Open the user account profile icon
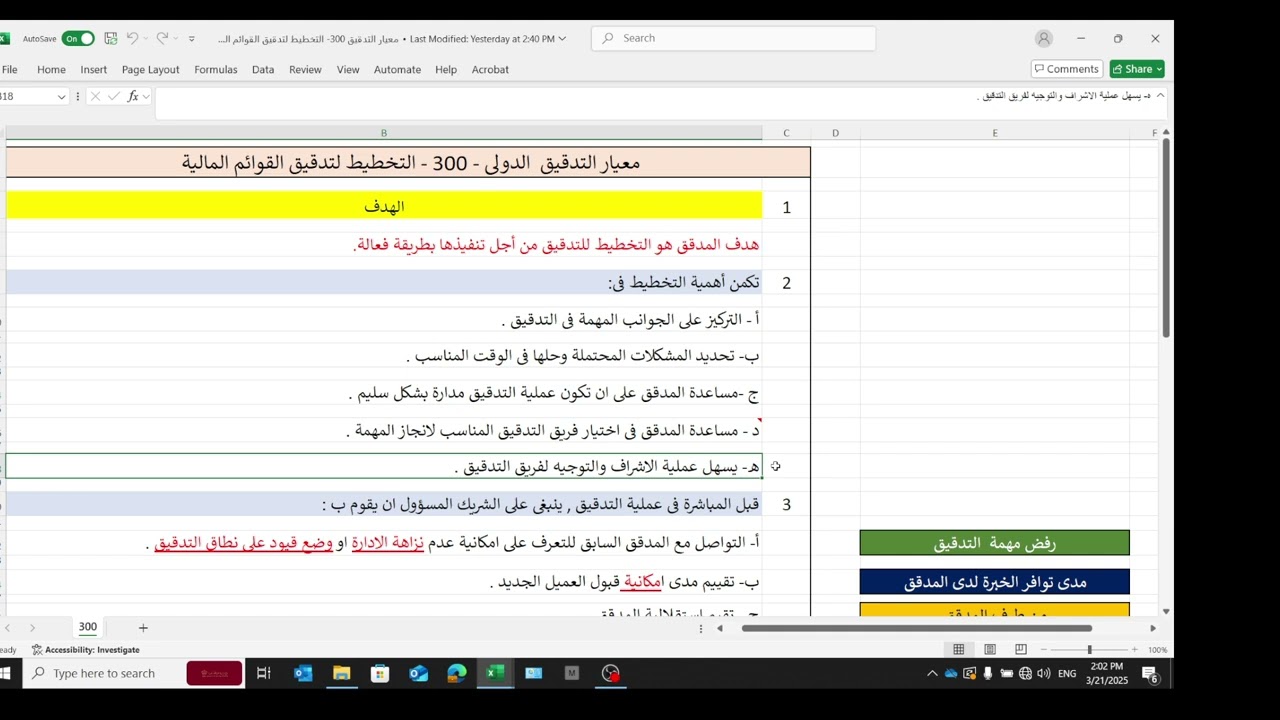The width and height of the screenshot is (1280, 720). pyautogui.click(x=1044, y=38)
